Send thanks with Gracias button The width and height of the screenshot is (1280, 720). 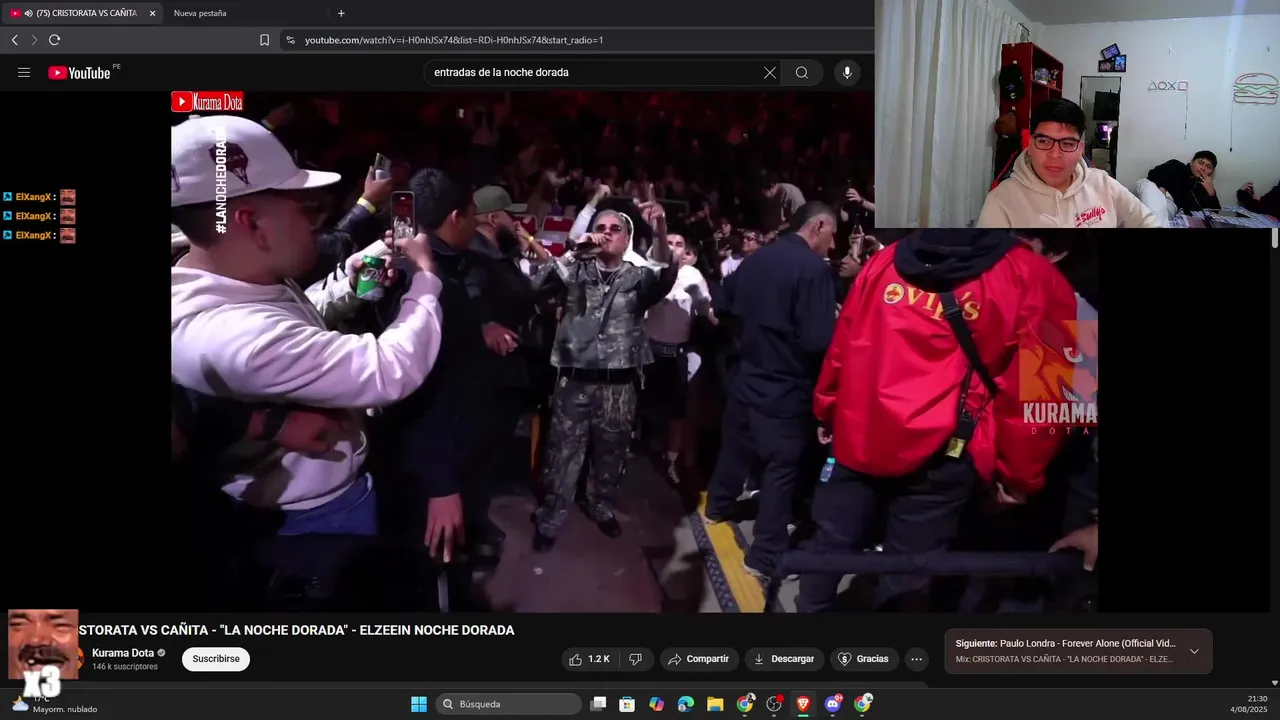[x=863, y=659]
